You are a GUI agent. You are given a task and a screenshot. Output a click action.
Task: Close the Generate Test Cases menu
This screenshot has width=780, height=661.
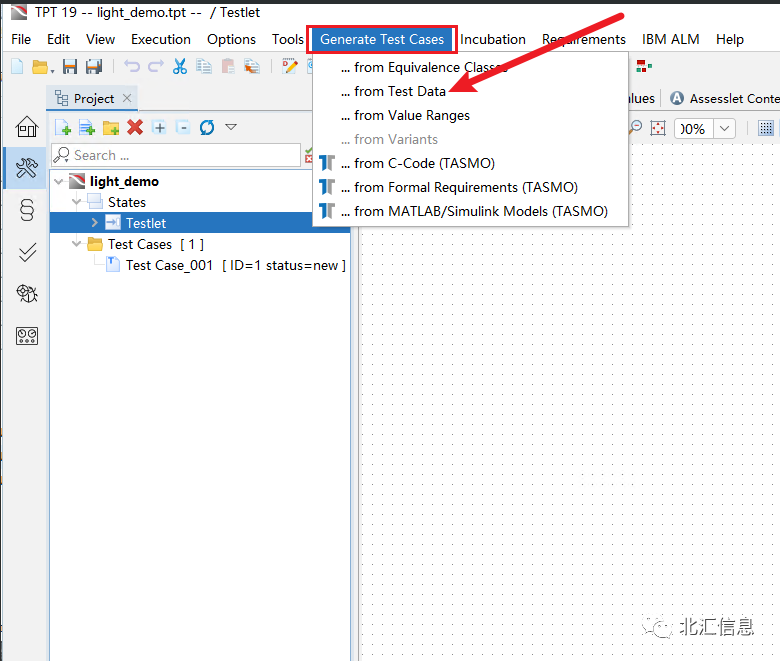coord(382,39)
